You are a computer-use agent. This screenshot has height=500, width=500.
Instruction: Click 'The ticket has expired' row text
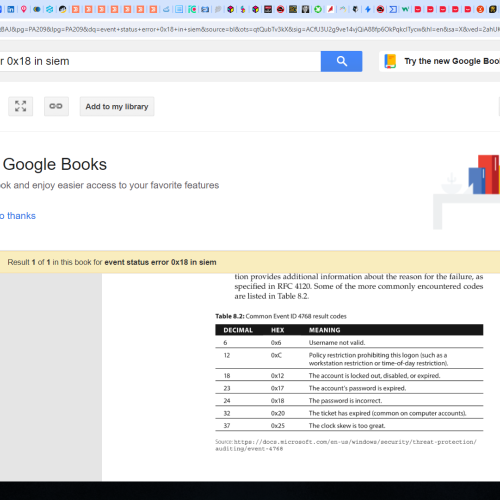[387, 413]
